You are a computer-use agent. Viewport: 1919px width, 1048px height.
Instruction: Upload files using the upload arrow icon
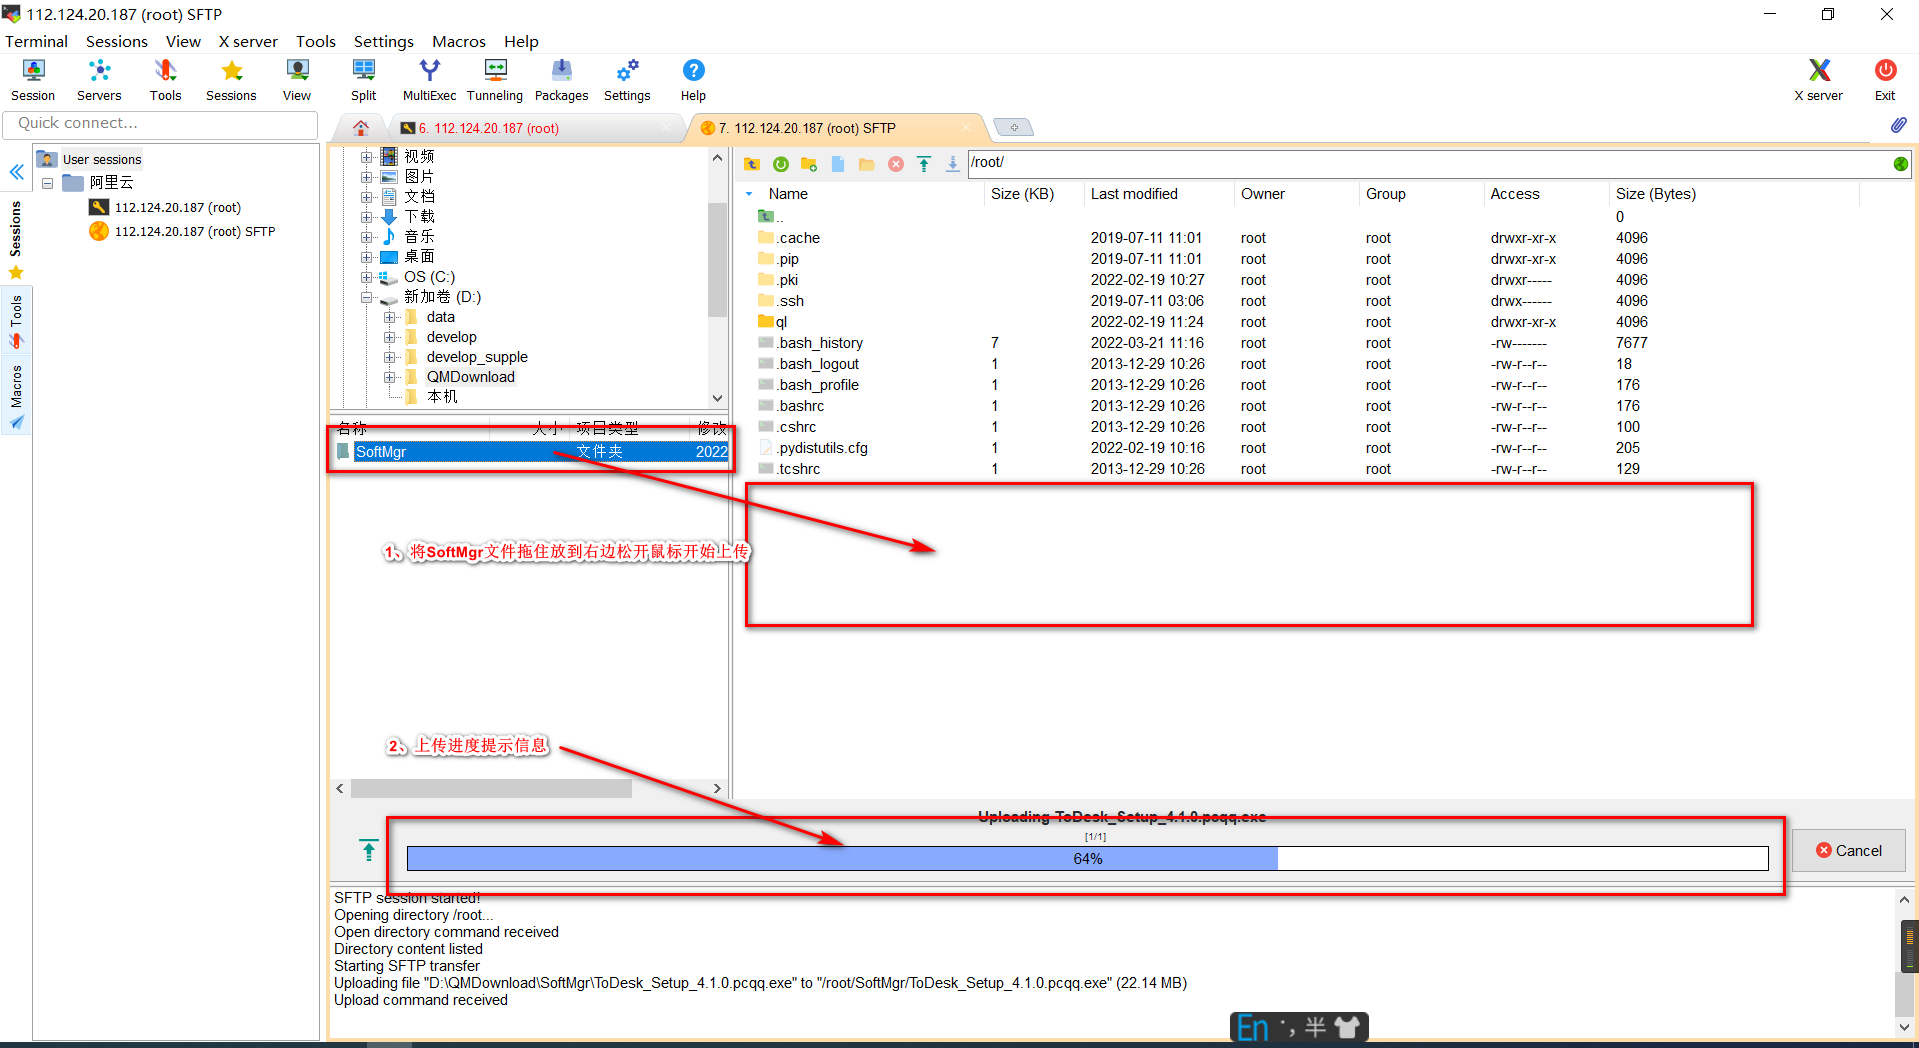pos(923,163)
